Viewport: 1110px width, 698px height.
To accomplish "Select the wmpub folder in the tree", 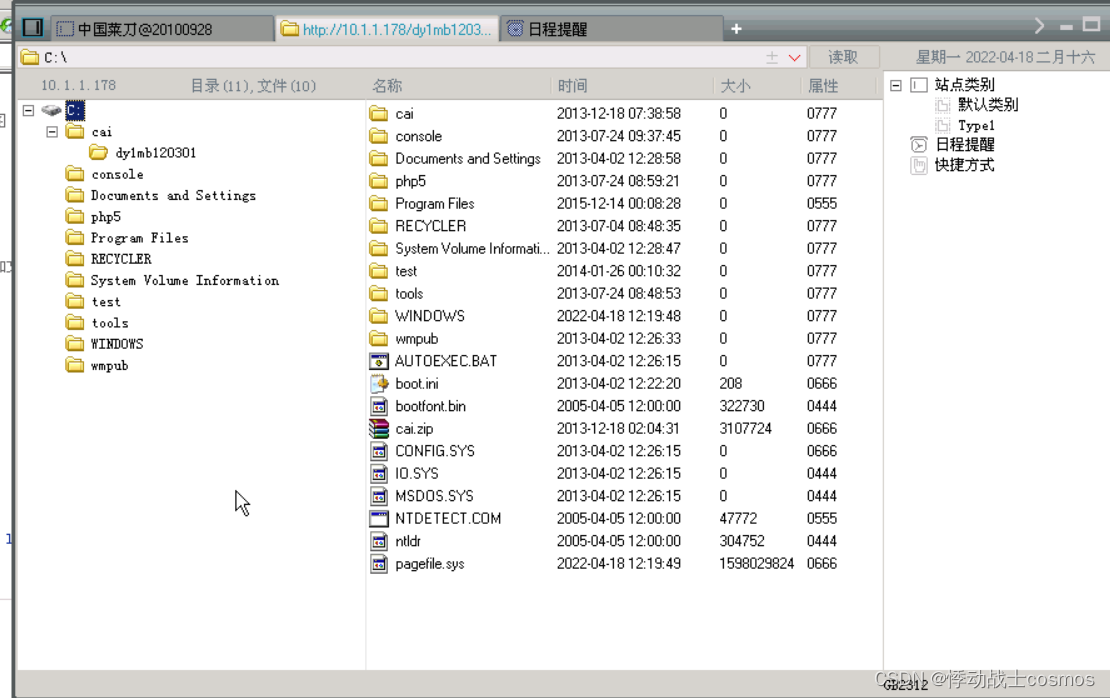I will pos(98,365).
